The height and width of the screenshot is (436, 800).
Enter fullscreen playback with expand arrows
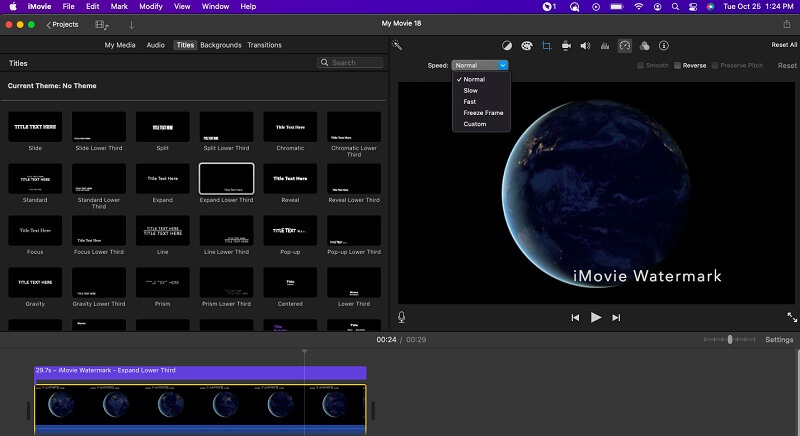pyautogui.click(x=792, y=317)
